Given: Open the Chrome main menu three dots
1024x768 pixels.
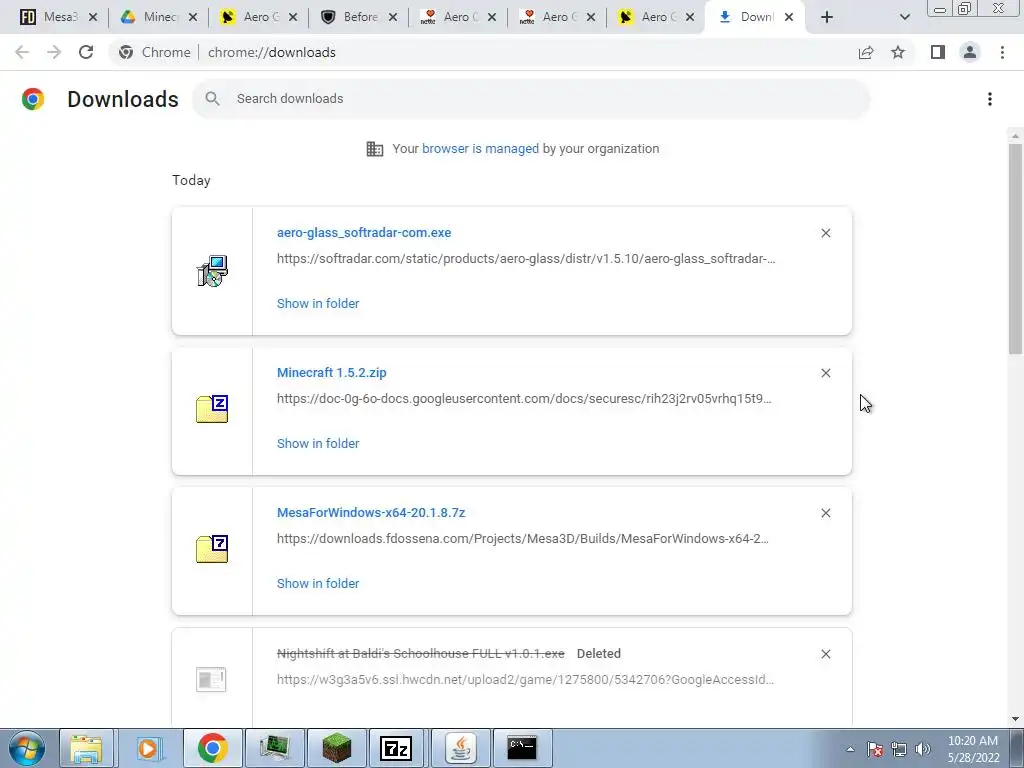Looking at the screenshot, I should (x=1002, y=52).
